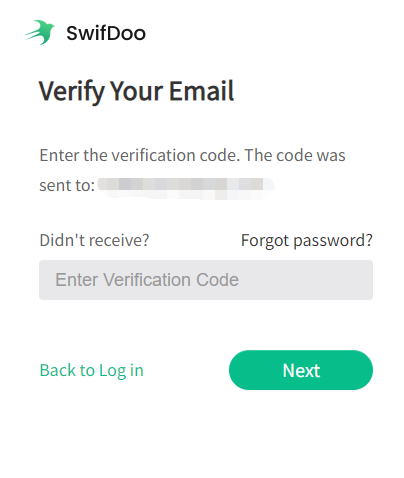Click the white Next label on the button
404x478 pixels.
(x=301, y=370)
